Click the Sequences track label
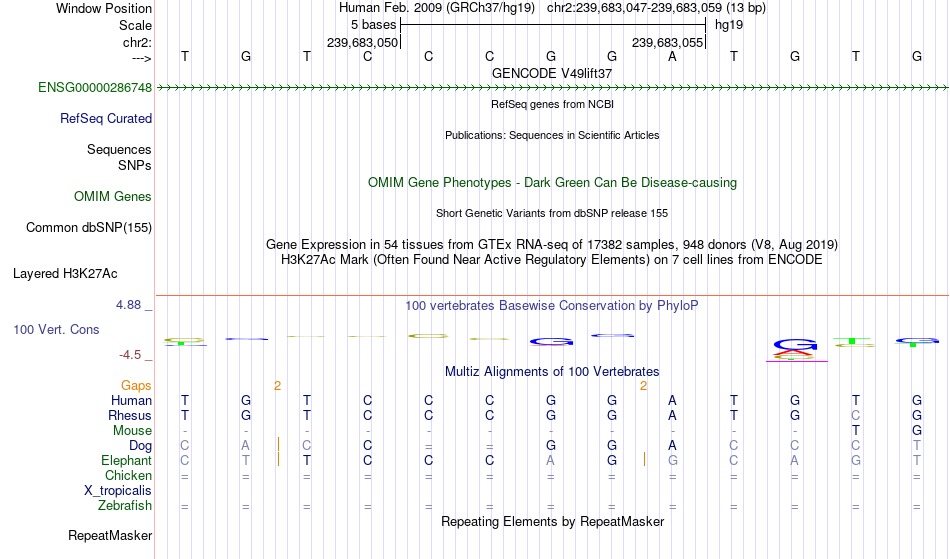950x559 pixels. click(x=119, y=150)
